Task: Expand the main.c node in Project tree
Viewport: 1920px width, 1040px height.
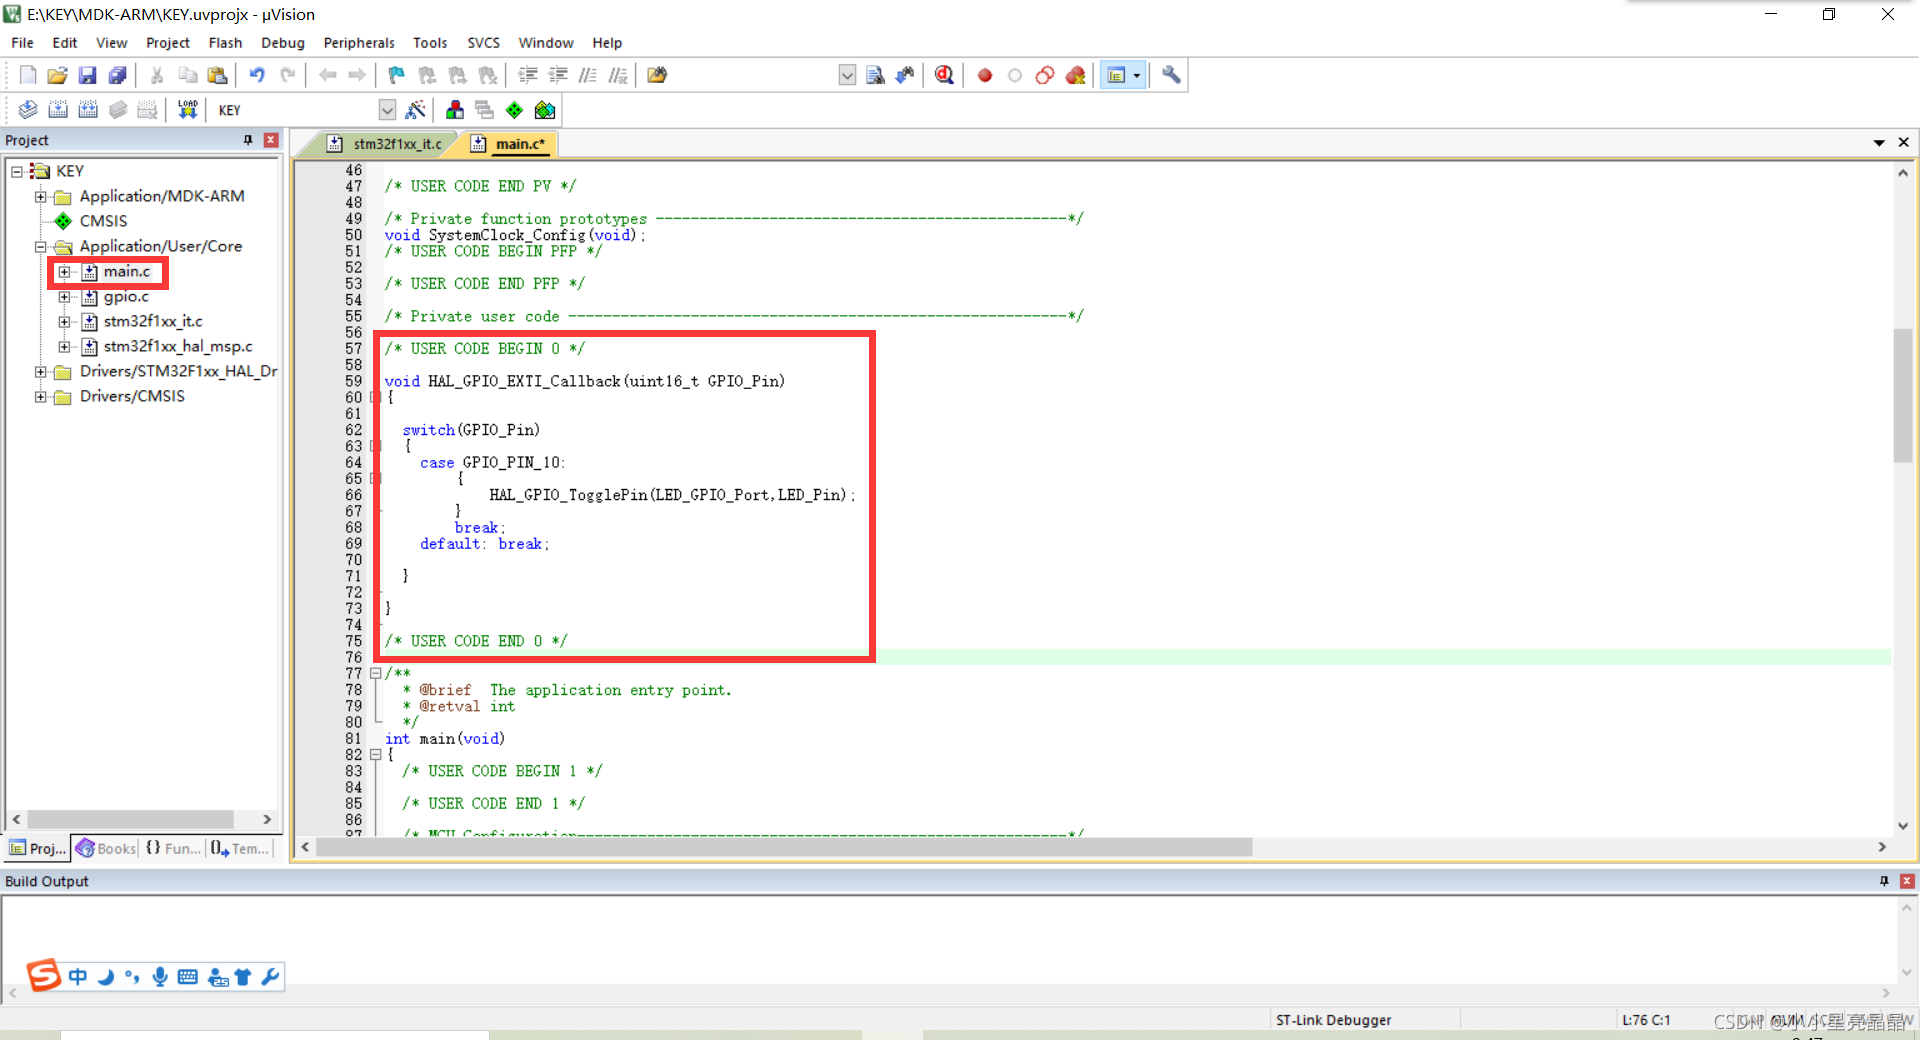Action: (64, 272)
